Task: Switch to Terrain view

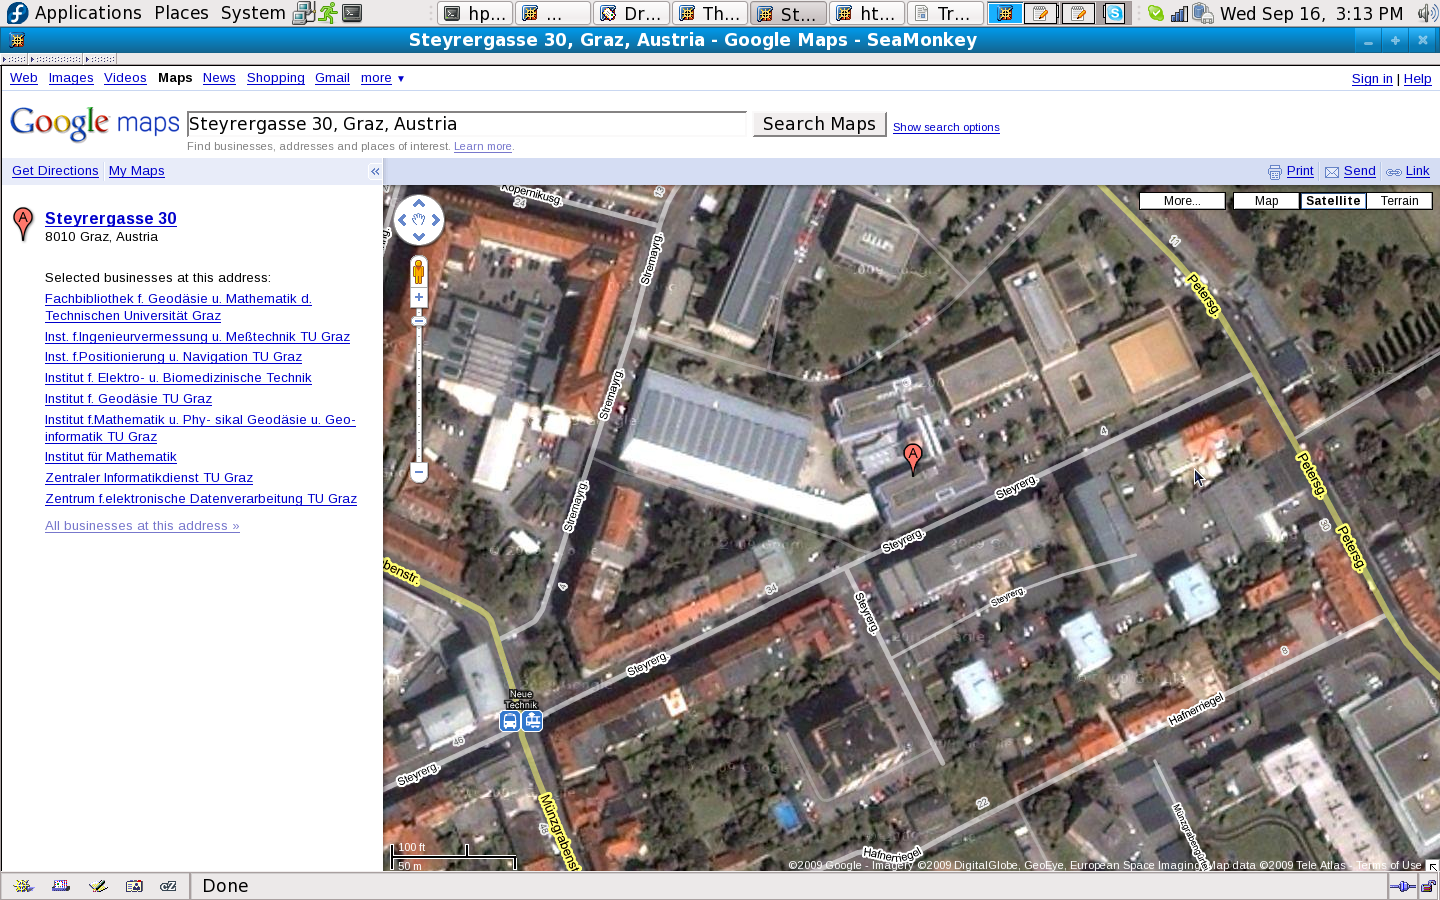Action: click(1399, 201)
